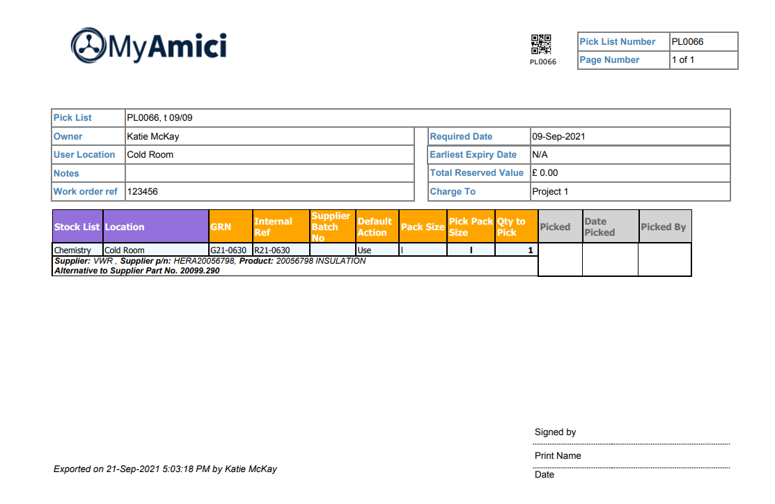Click the Charge To field label
The width and height of the screenshot is (775, 504).
[x=453, y=192]
